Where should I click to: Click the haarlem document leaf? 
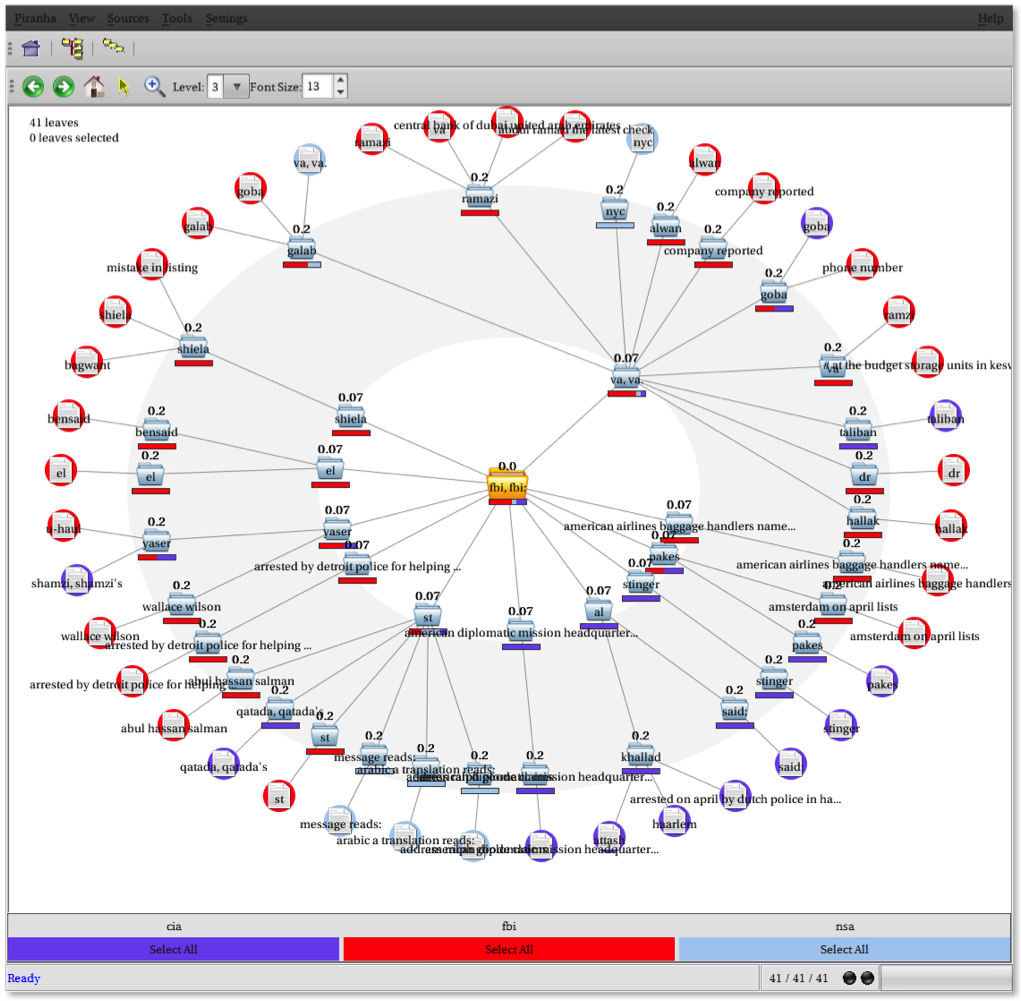pos(674,821)
